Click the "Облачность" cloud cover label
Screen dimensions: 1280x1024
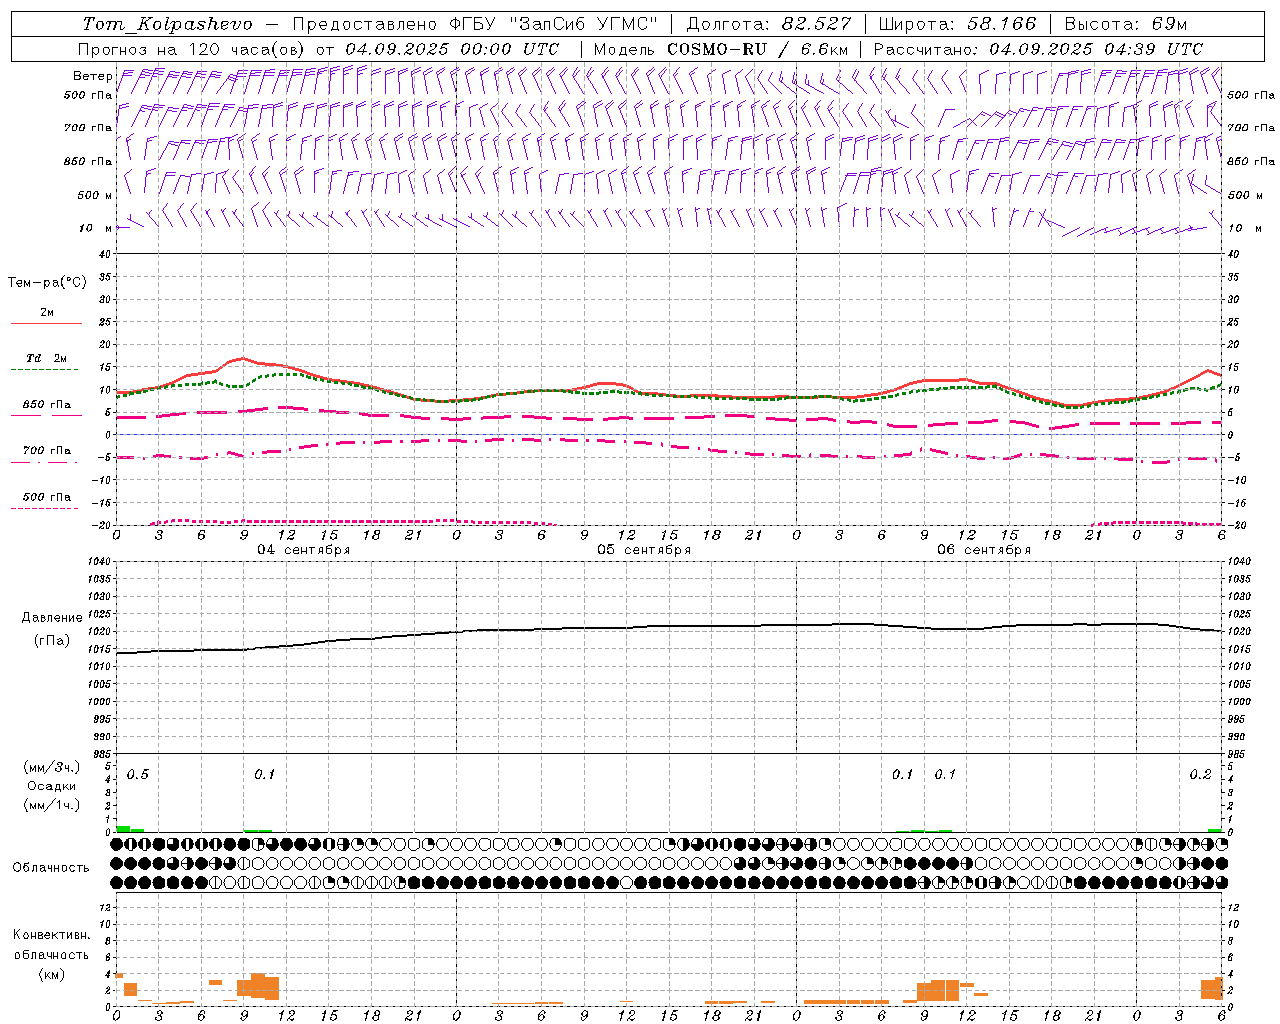point(51,868)
